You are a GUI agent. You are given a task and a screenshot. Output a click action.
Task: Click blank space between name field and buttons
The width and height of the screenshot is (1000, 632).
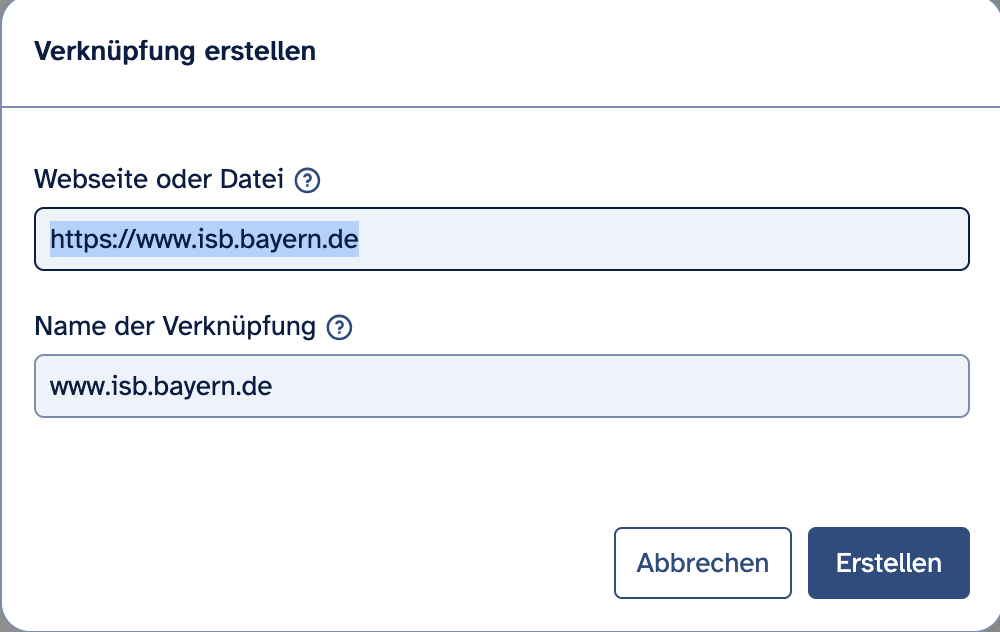tap(500, 470)
